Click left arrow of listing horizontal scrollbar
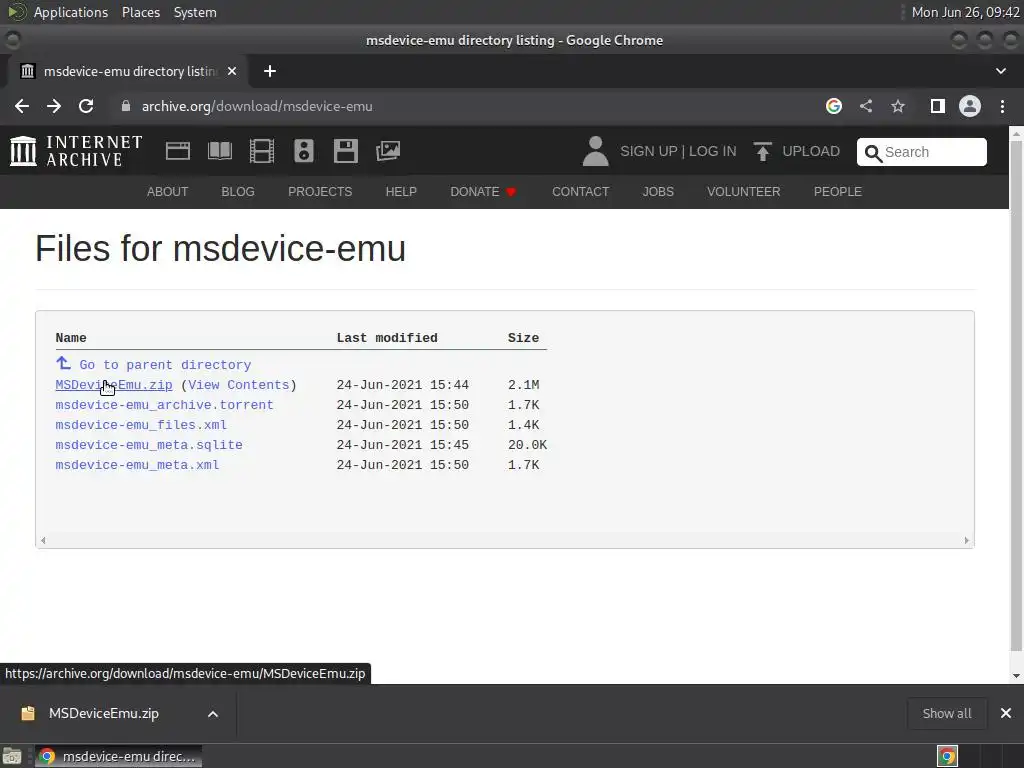 pyautogui.click(x=43, y=540)
